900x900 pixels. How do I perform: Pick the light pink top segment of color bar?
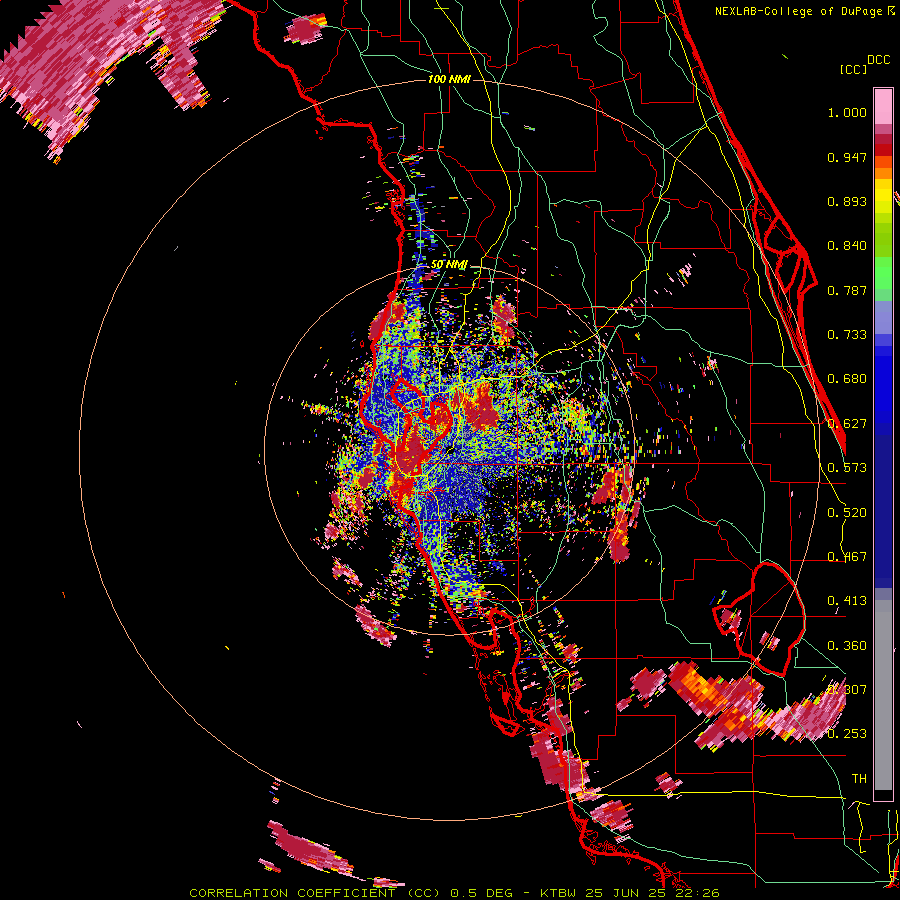tap(883, 106)
